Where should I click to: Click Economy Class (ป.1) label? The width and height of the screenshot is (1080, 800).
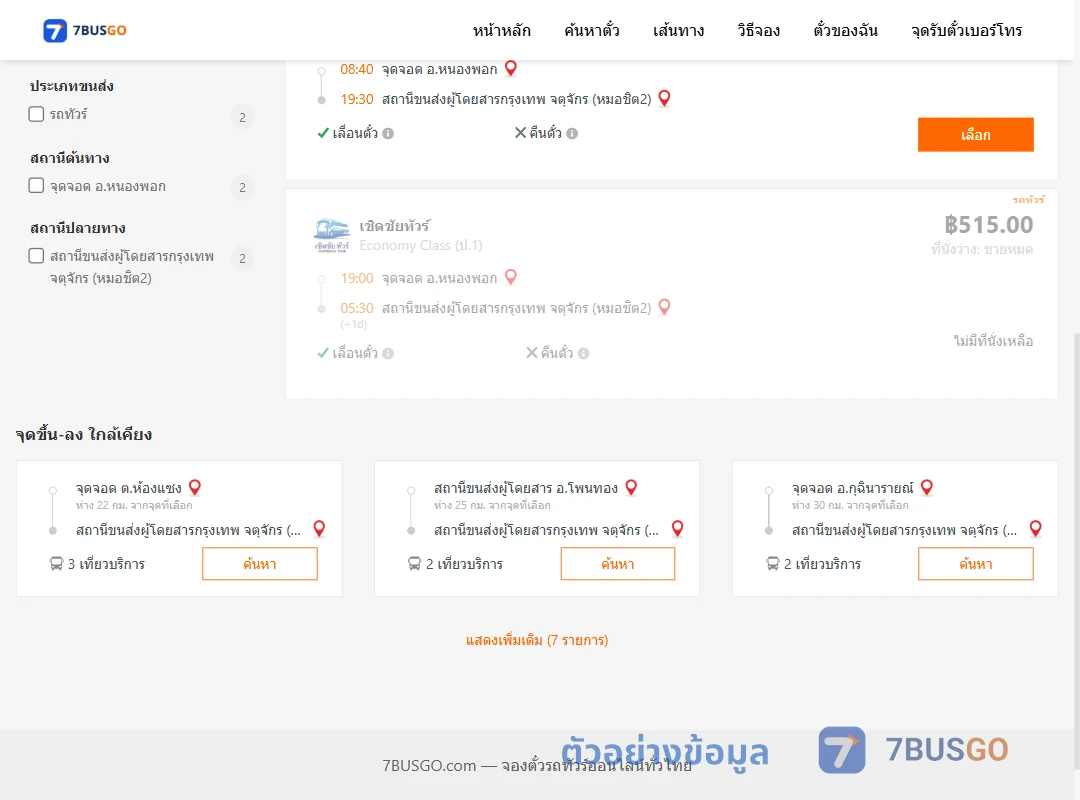[421, 245]
